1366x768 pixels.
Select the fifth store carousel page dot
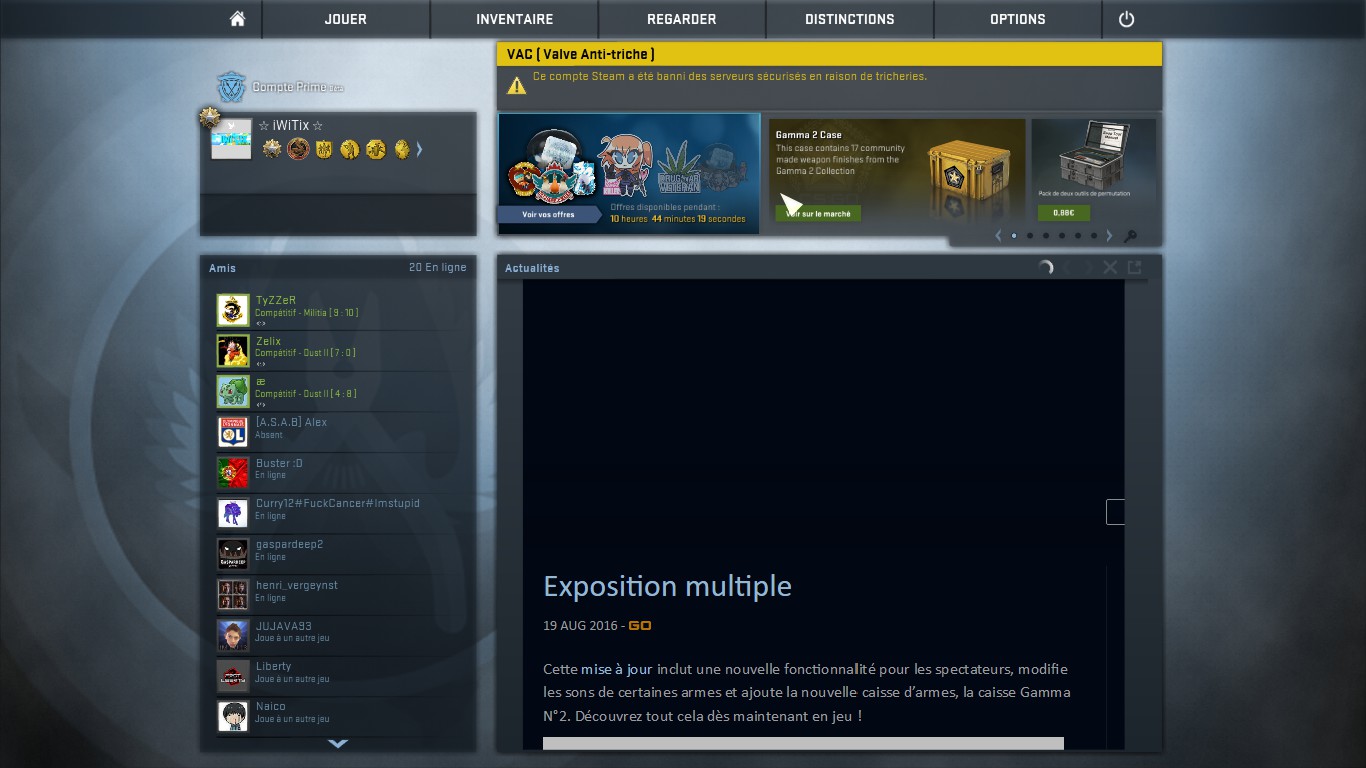(x=1078, y=236)
